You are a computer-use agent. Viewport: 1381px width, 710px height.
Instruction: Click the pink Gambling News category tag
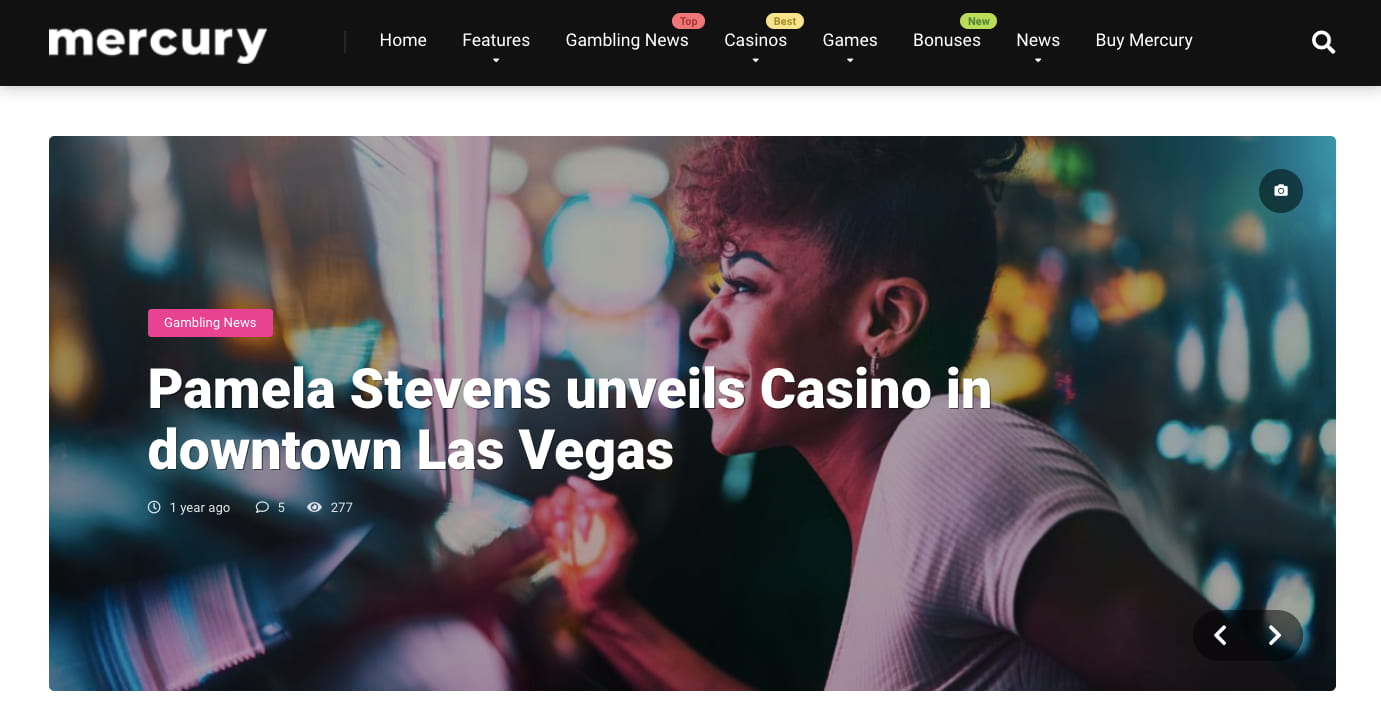pos(210,323)
